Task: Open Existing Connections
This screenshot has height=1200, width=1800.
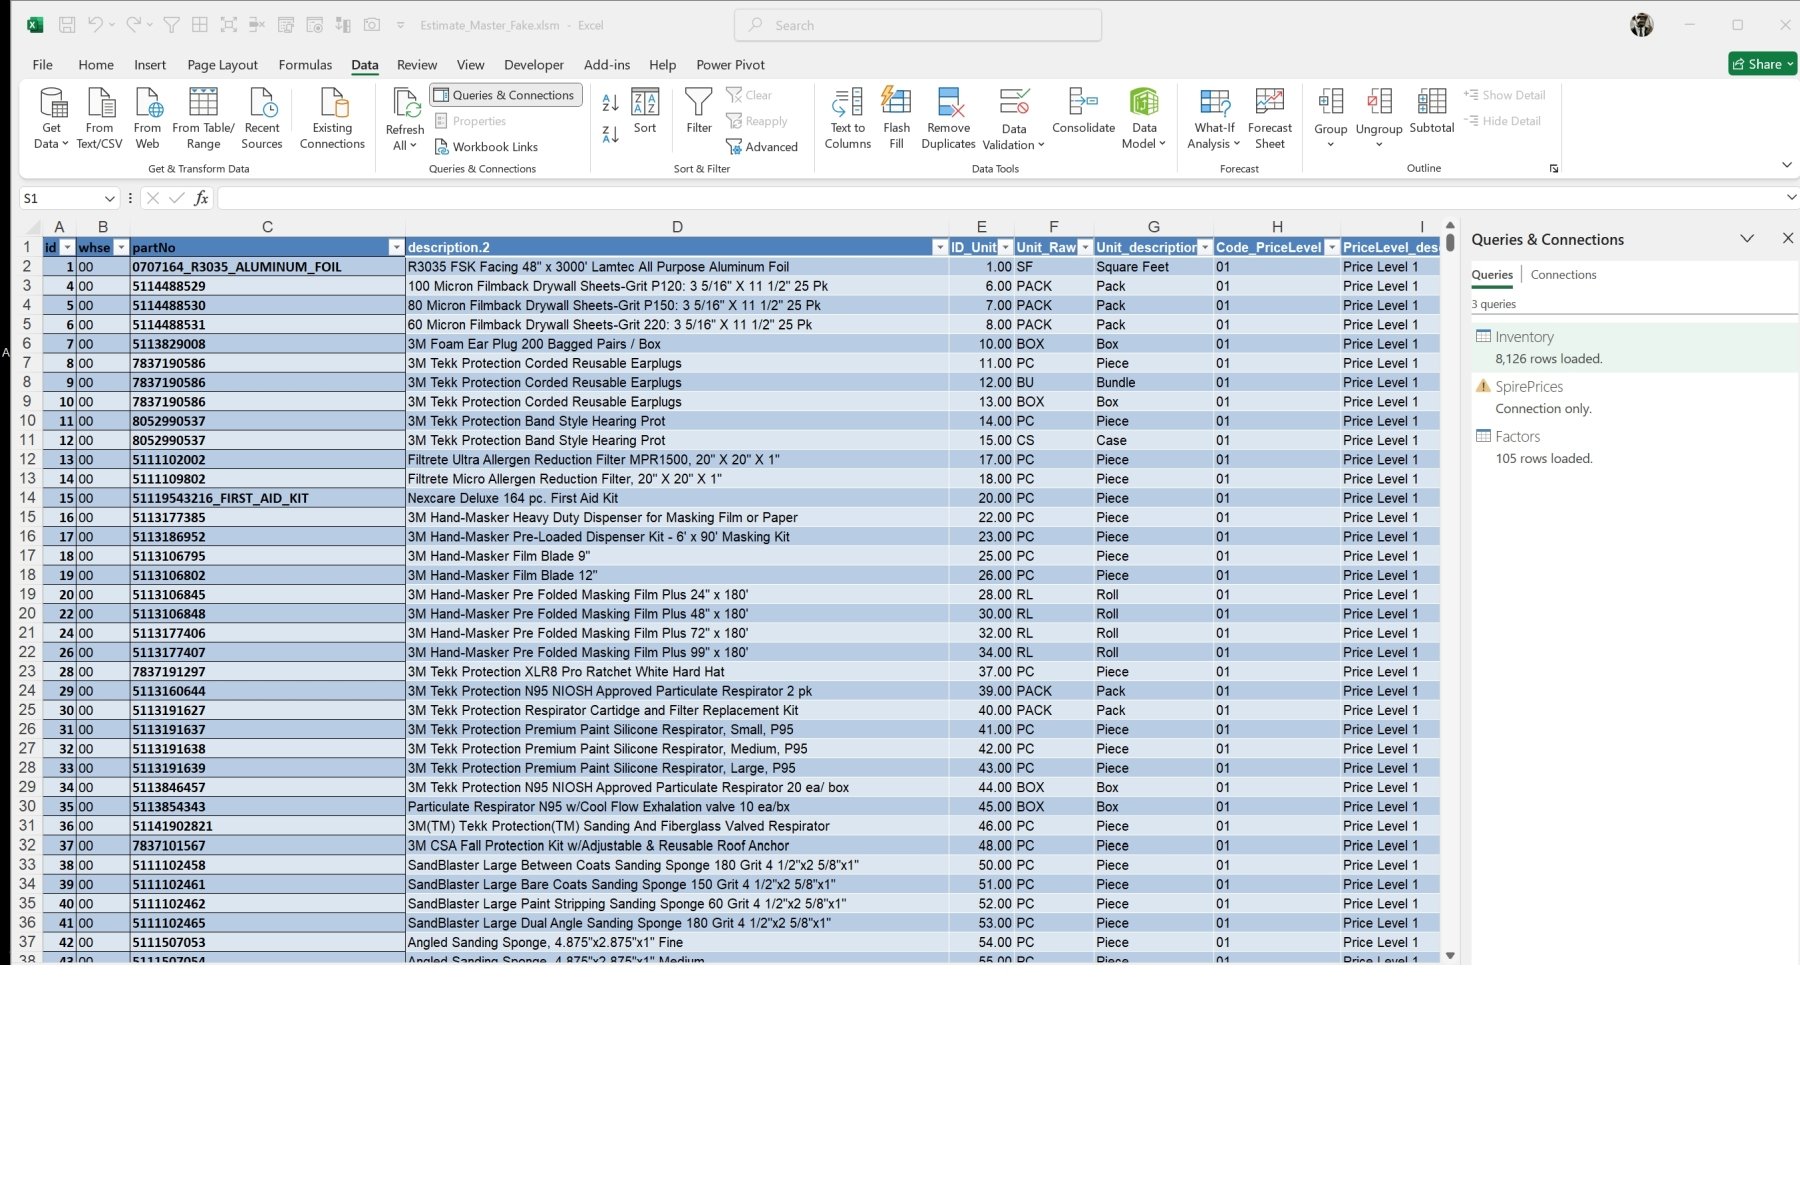Action: (332, 118)
